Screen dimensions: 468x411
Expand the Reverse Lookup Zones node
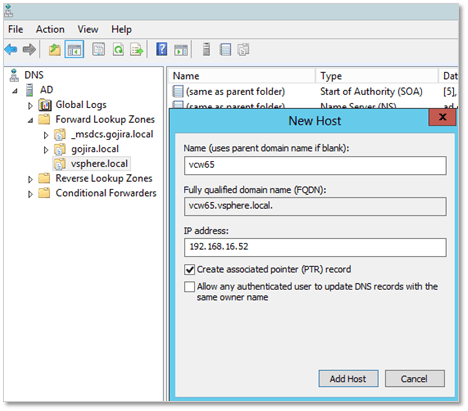click(30, 179)
